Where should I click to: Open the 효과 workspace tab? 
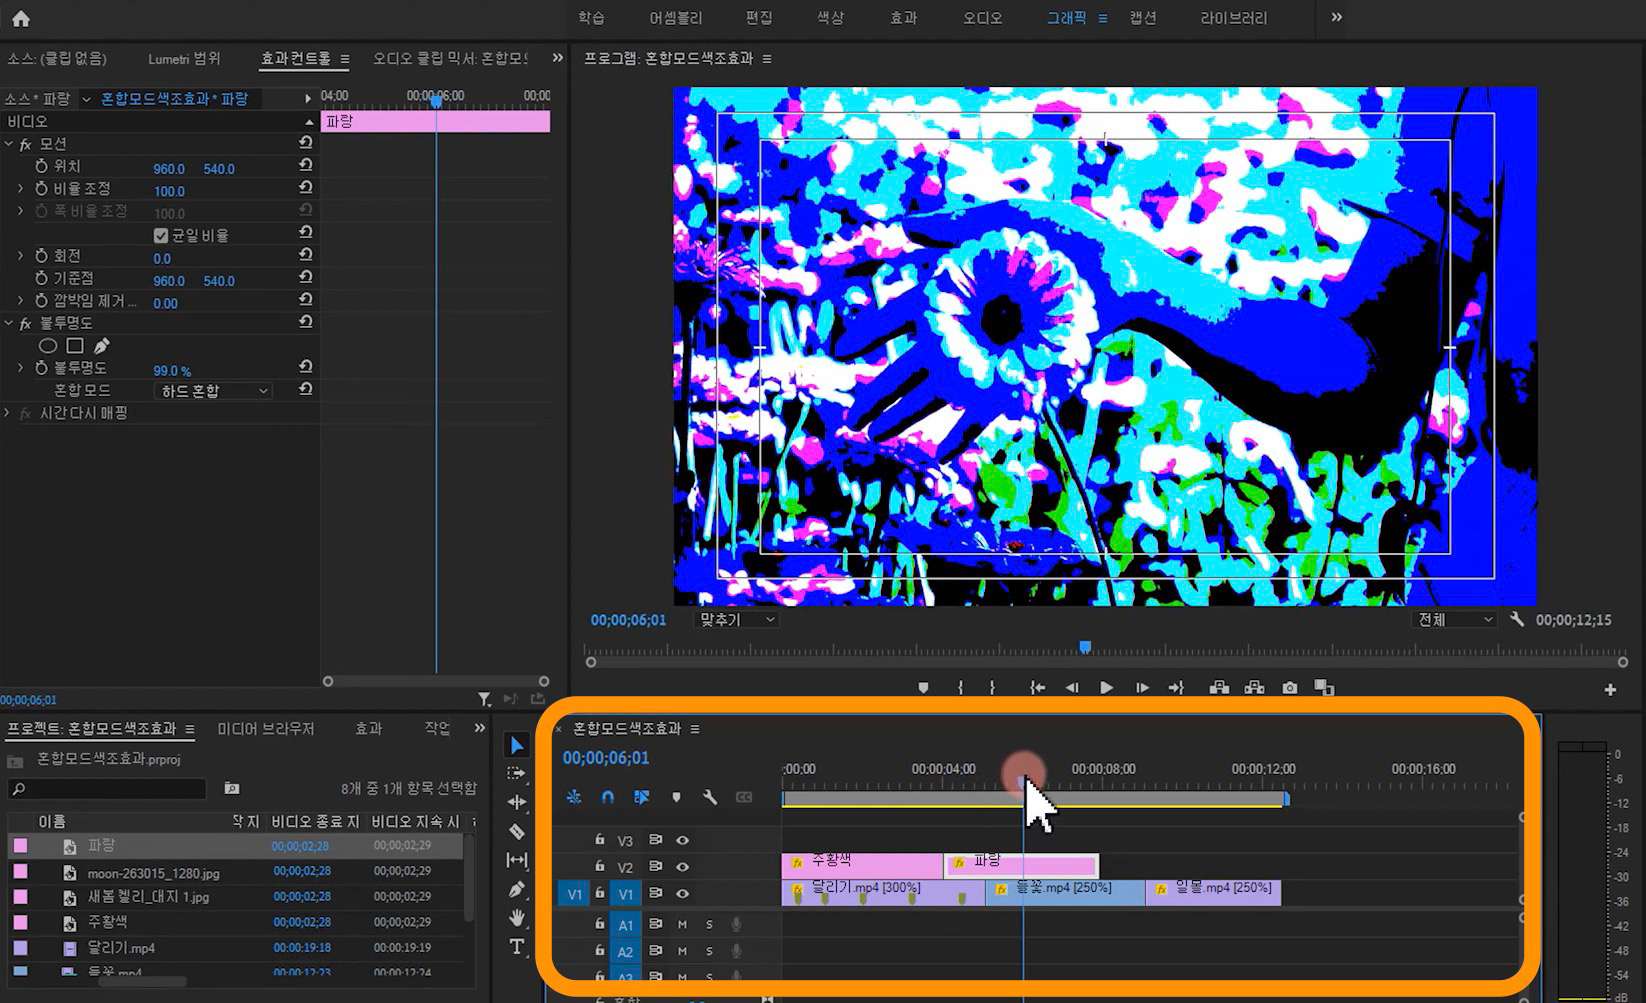[904, 18]
